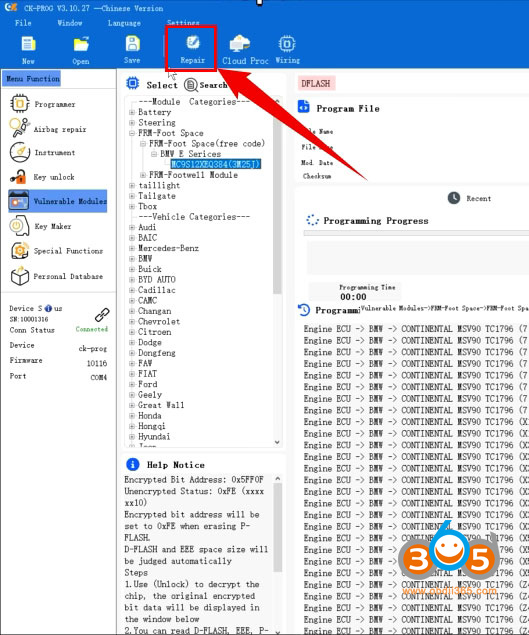This screenshot has width=529, height=635.
Task: Click the Search document icon
Action: [190, 85]
